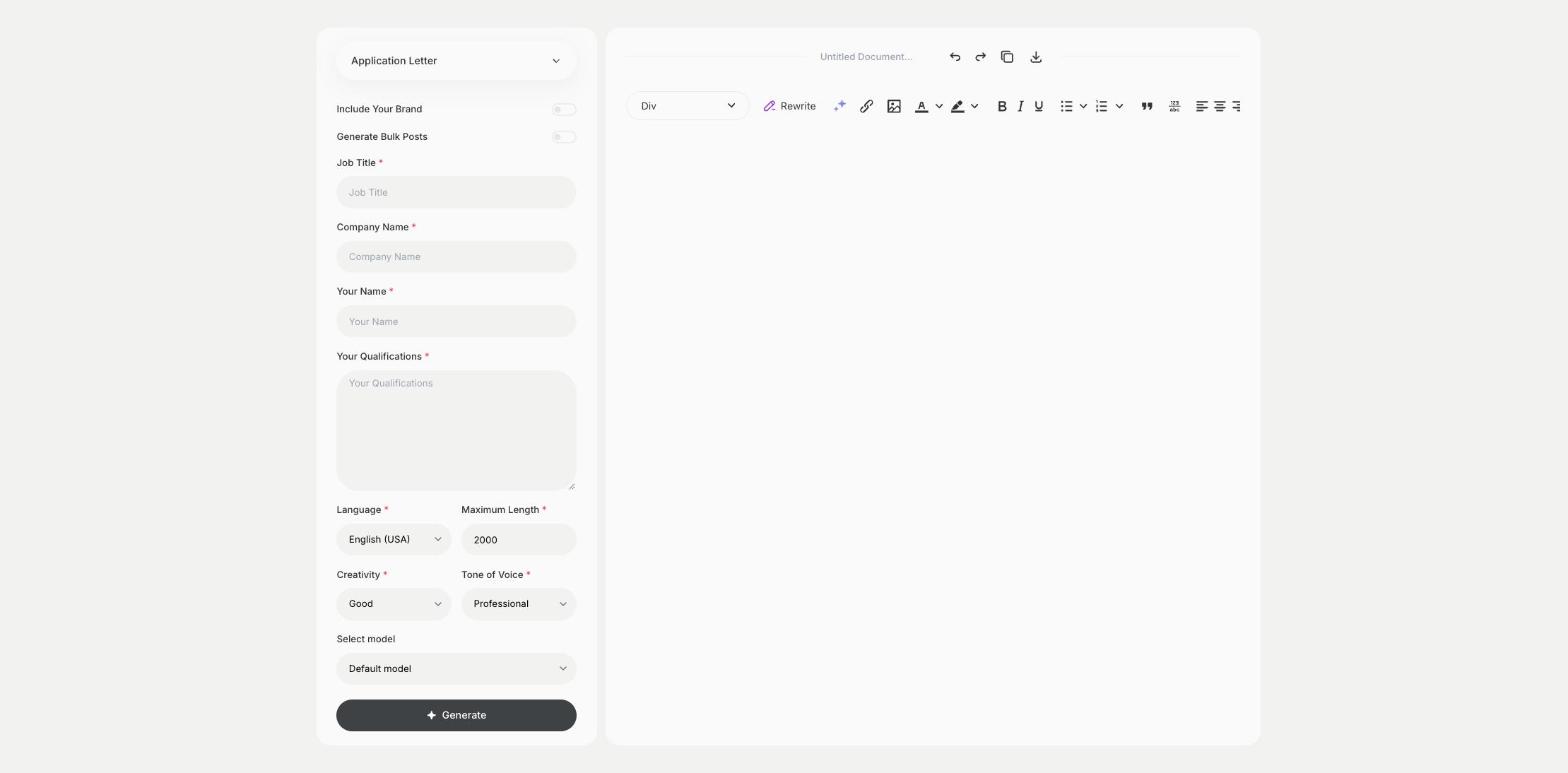Open the Select model dropdown
This screenshot has width=1568, height=773.
click(456, 669)
